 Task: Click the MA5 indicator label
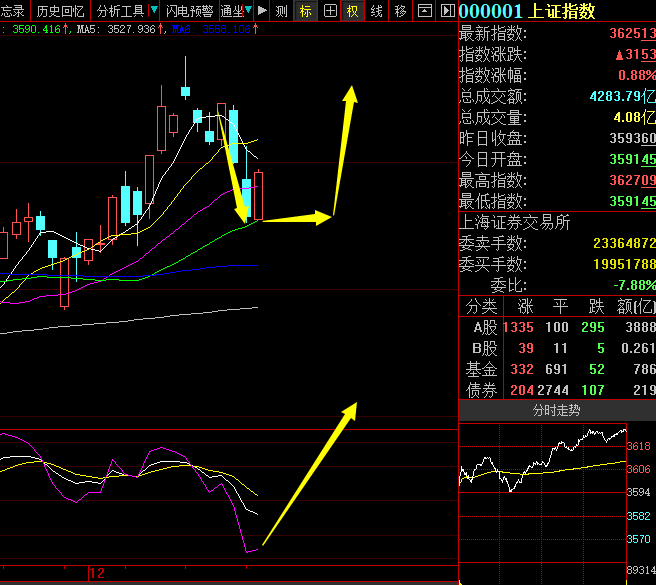(x=86, y=29)
